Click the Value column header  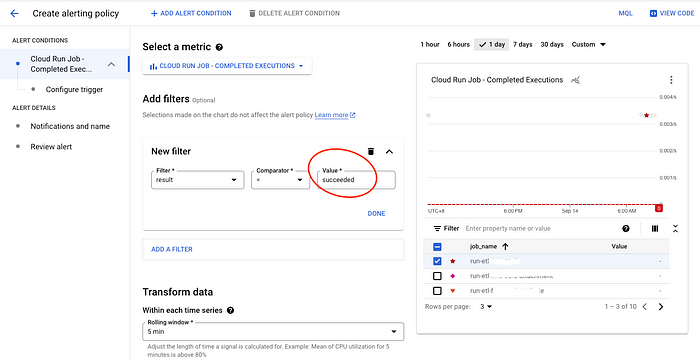click(619, 246)
